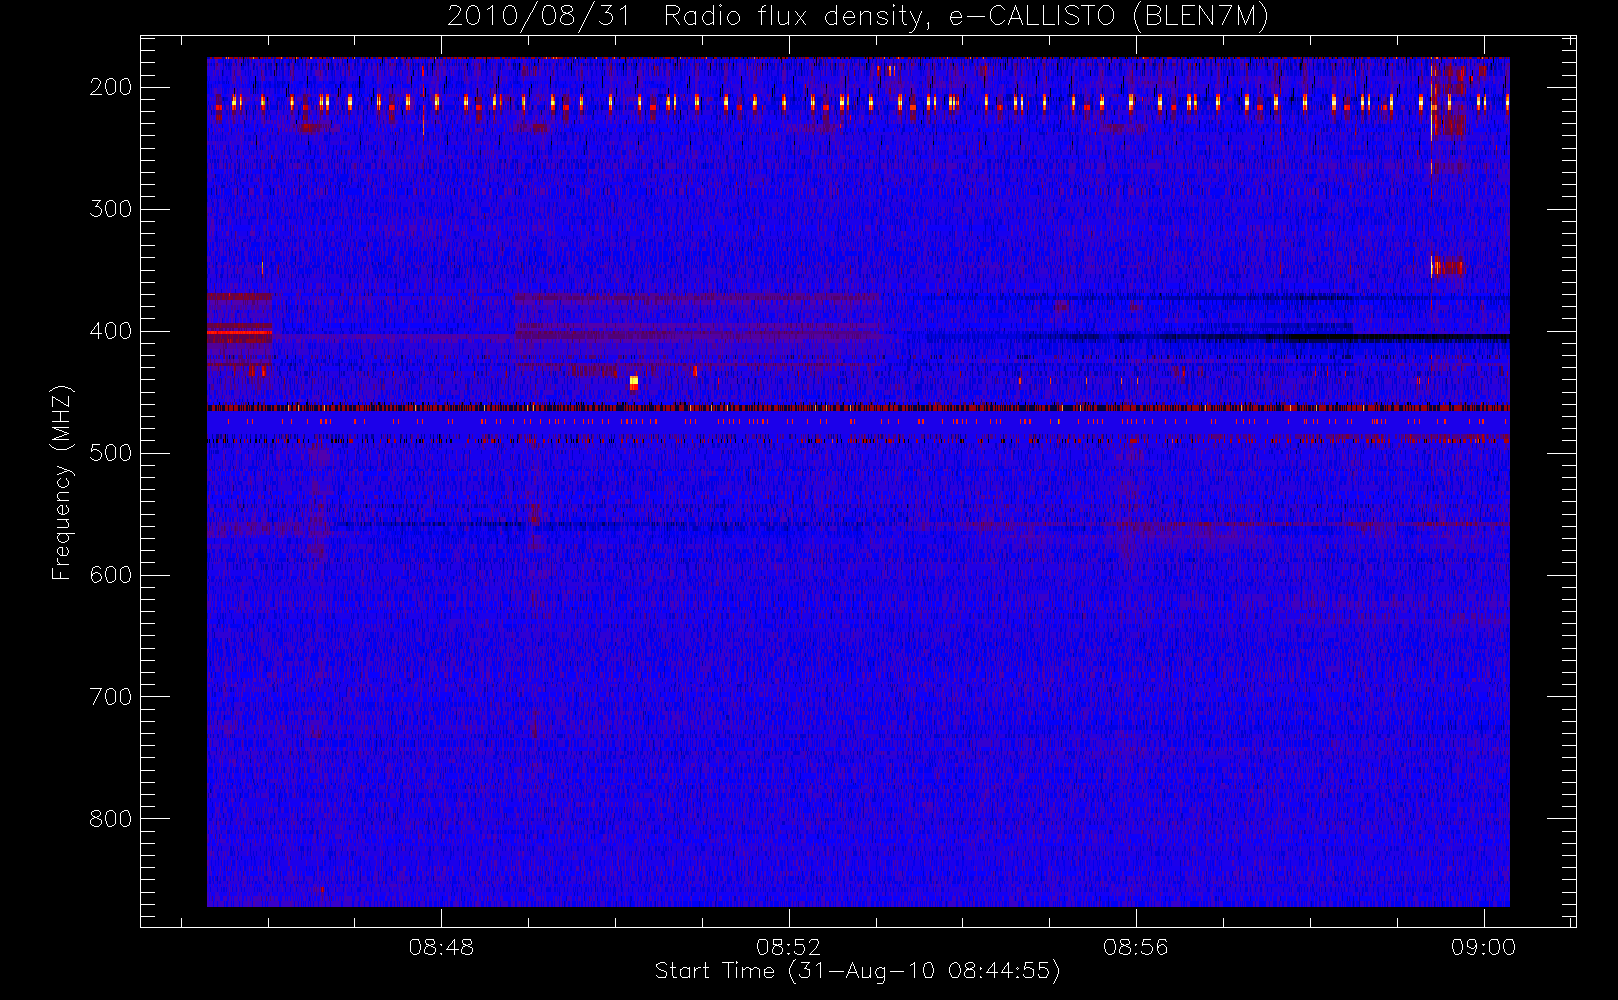The height and width of the screenshot is (1000, 1618).
Task: Click the 600 frequency tick label
Action: point(111,575)
